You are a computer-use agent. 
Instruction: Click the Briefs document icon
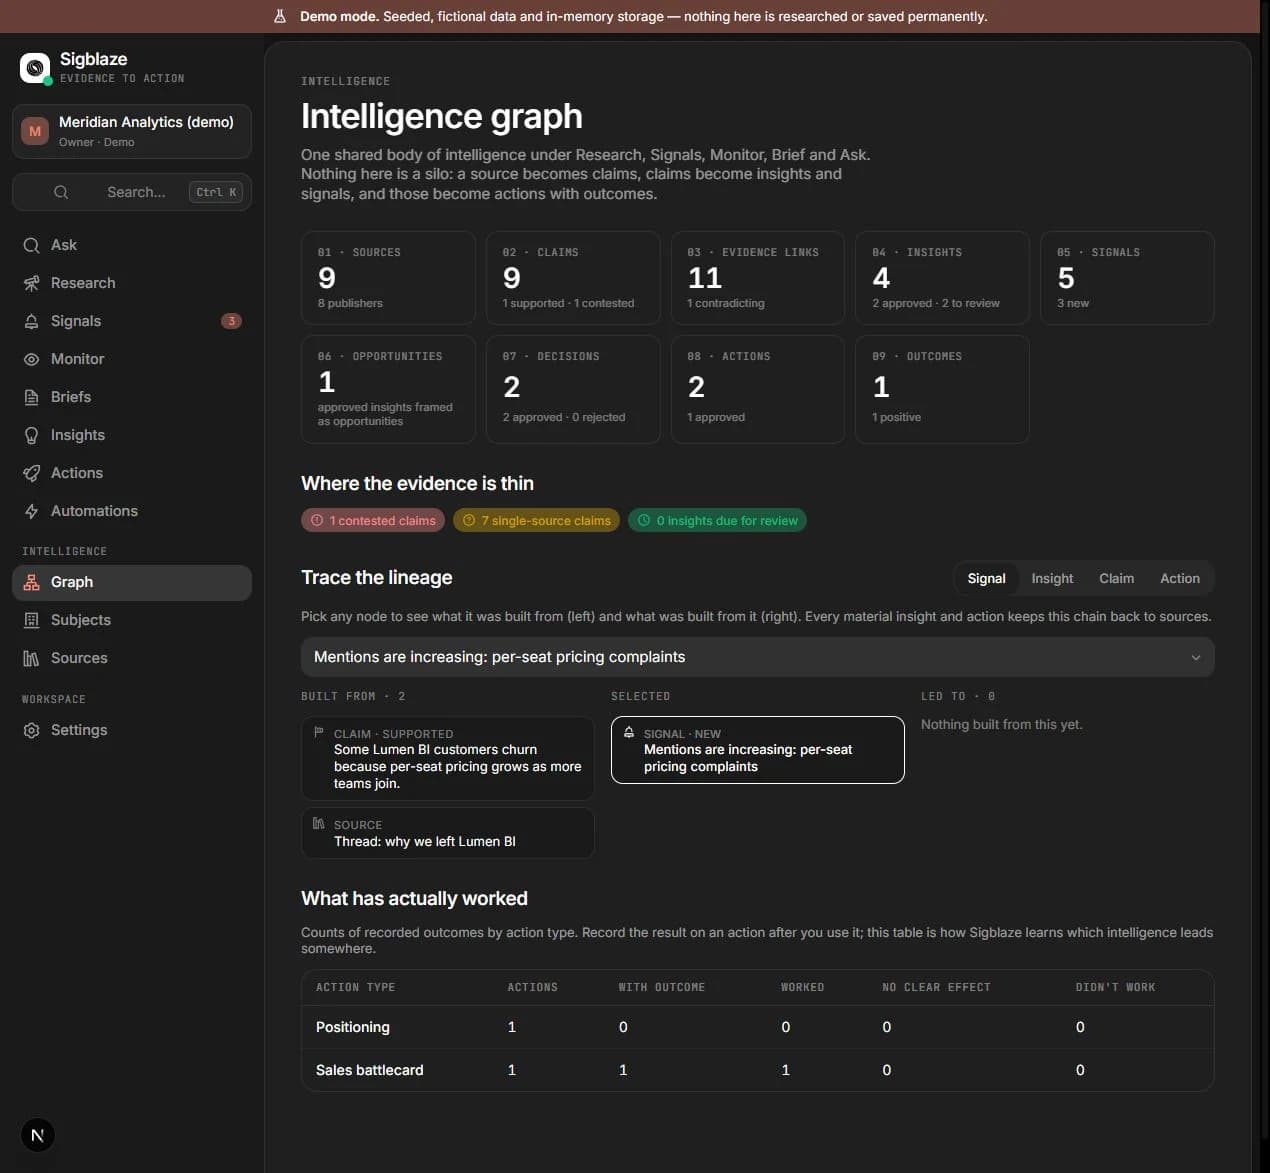click(32, 397)
